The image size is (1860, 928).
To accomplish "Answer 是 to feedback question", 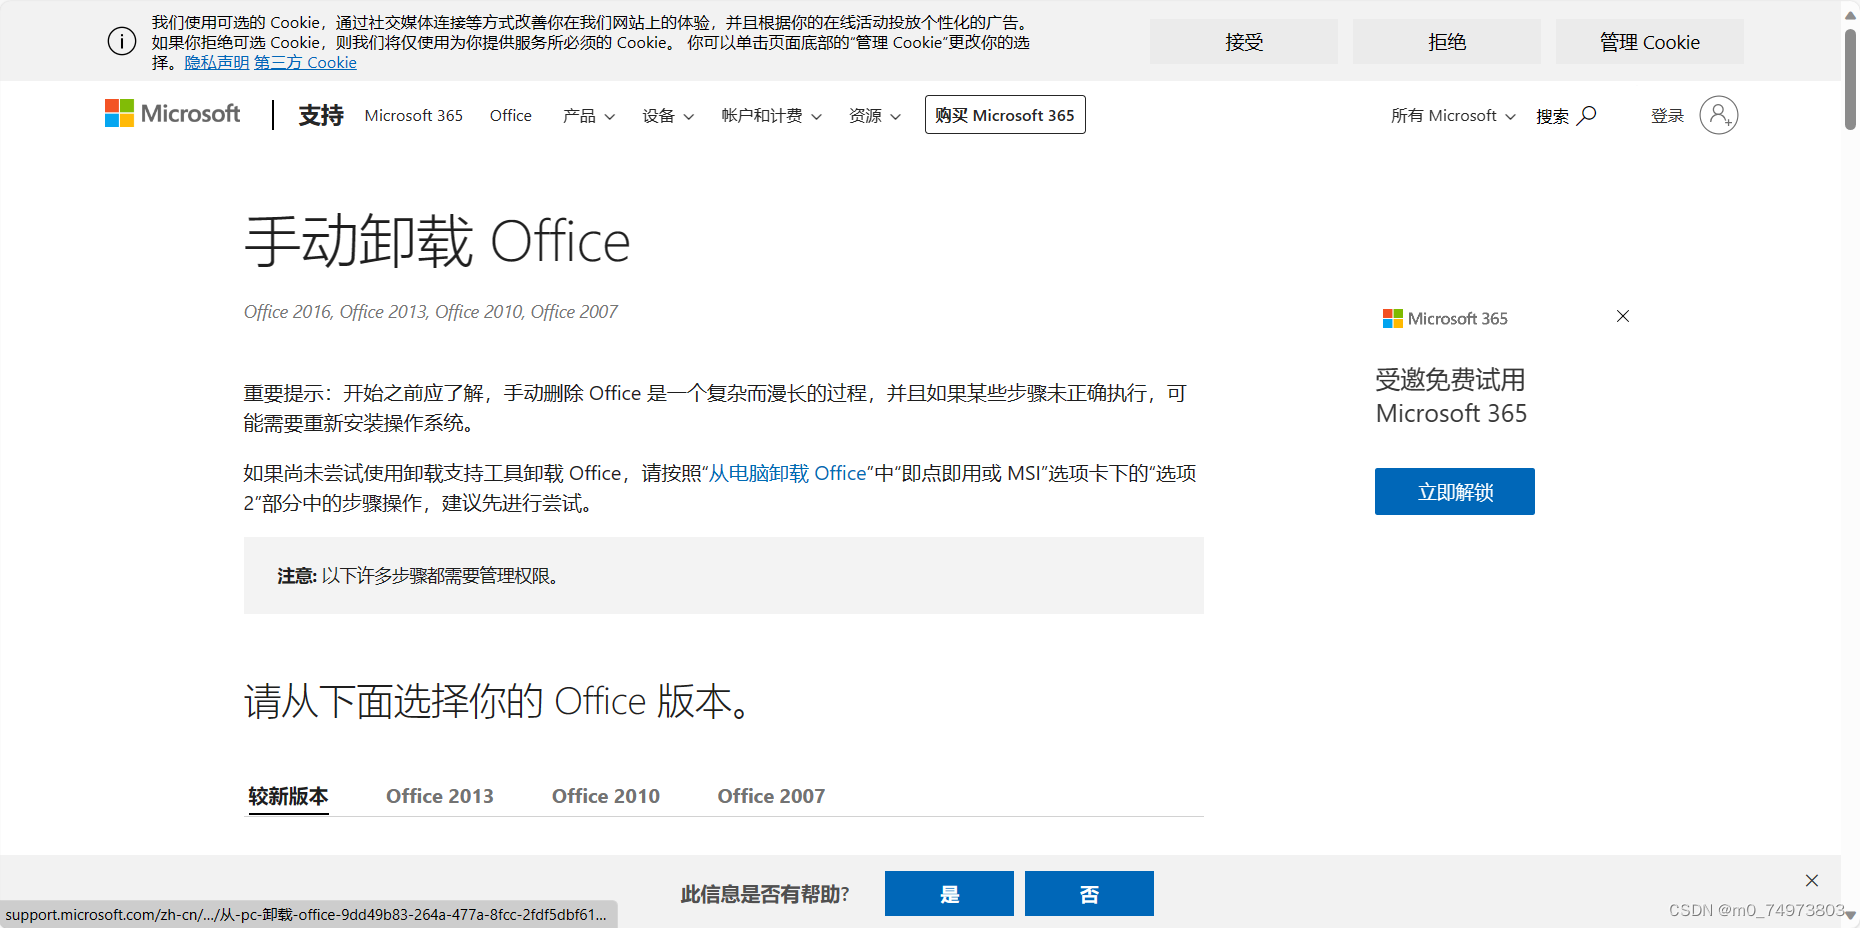I will click(949, 894).
